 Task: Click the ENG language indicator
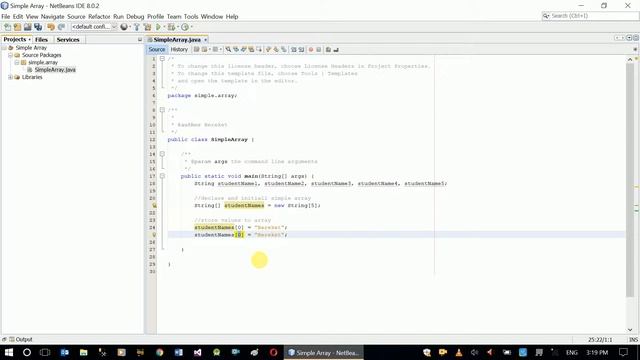click(x=571, y=352)
